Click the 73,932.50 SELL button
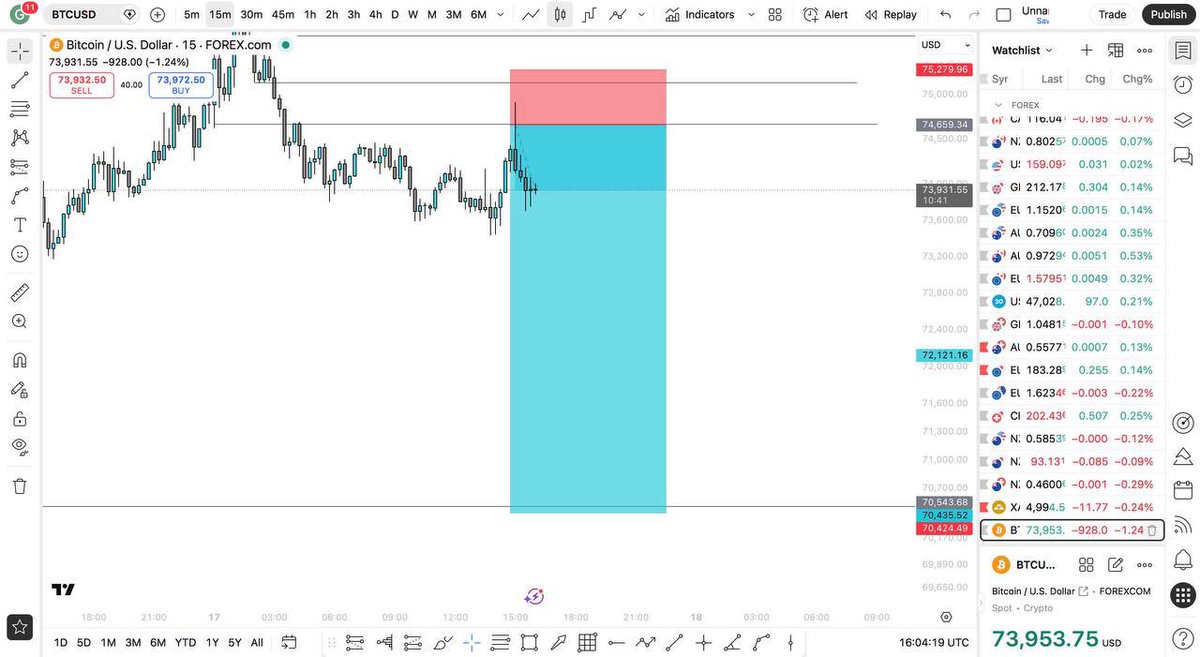 (x=81, y=85)
